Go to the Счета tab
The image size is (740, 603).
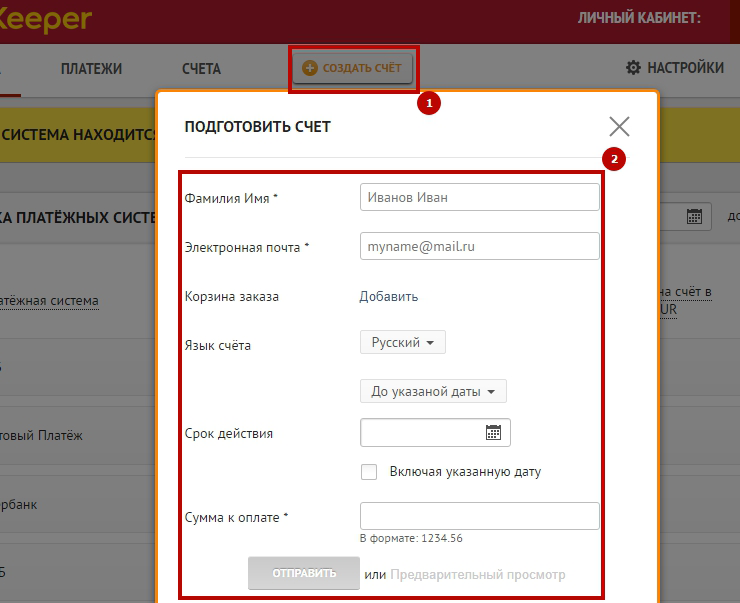[201, 69]
